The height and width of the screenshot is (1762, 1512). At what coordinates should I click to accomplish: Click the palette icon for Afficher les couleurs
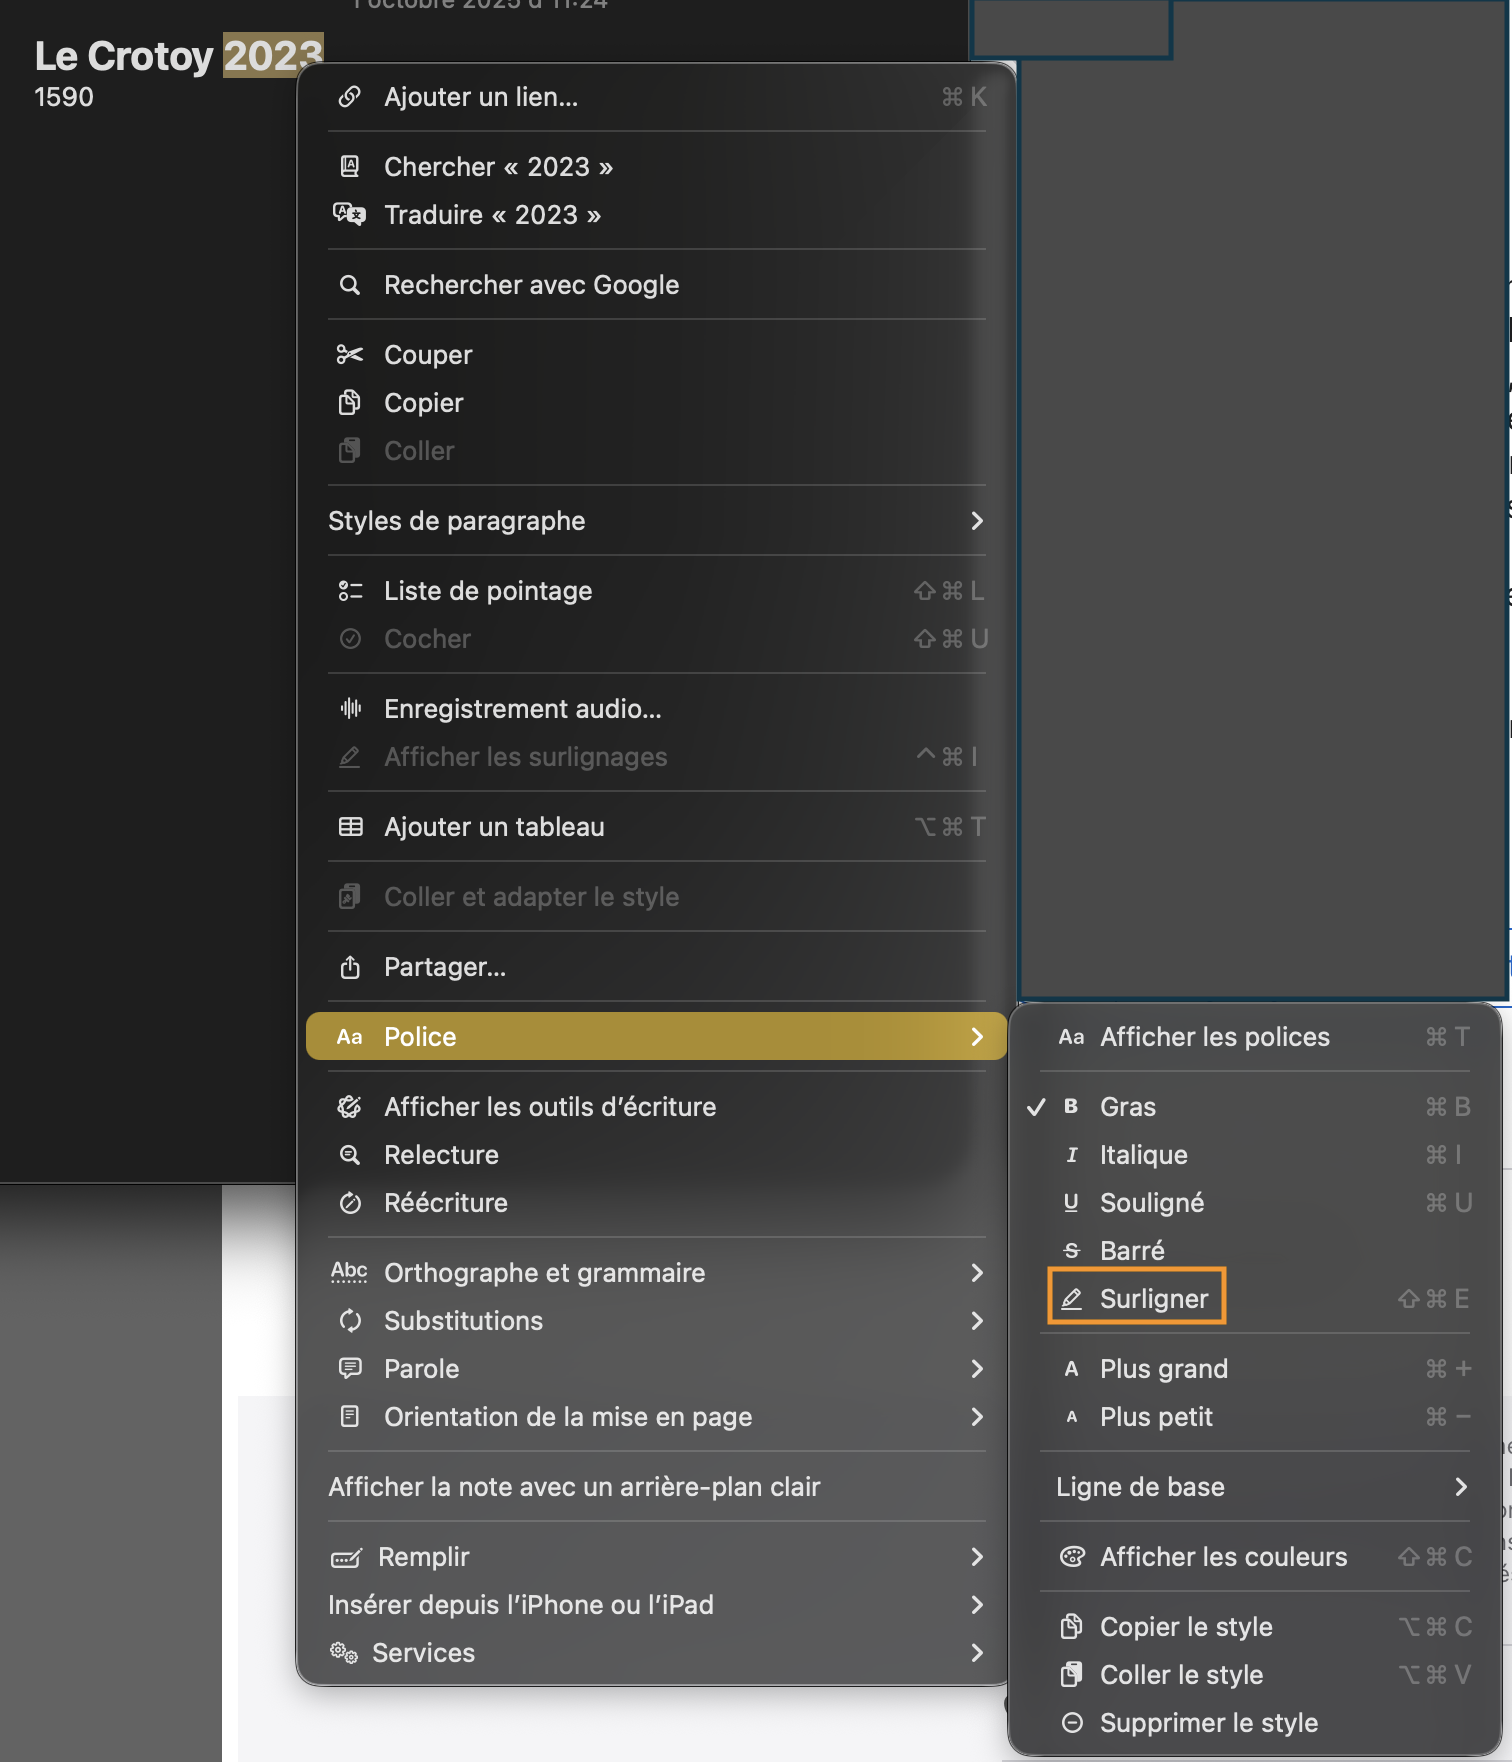coord(1072,1557)
